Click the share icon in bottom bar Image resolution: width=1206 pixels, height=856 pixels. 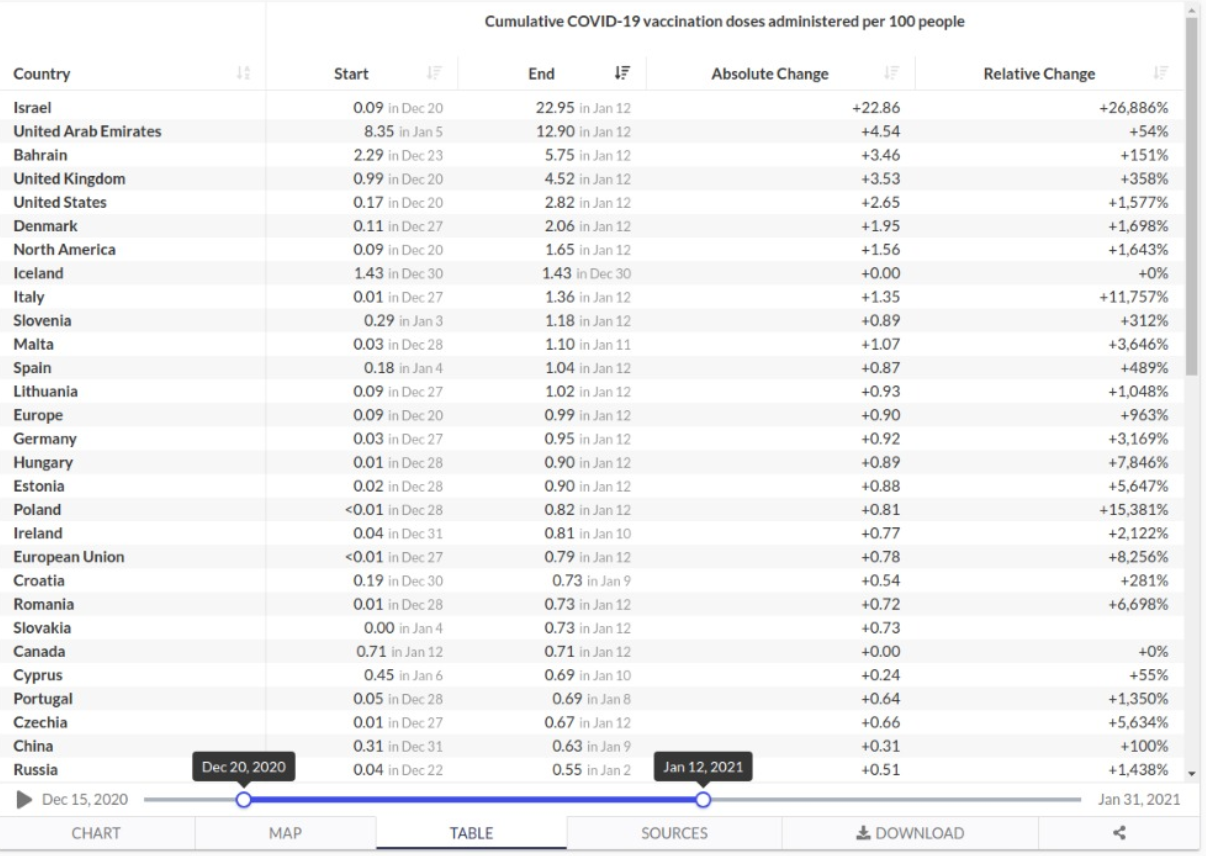(x=1119, y=832)
